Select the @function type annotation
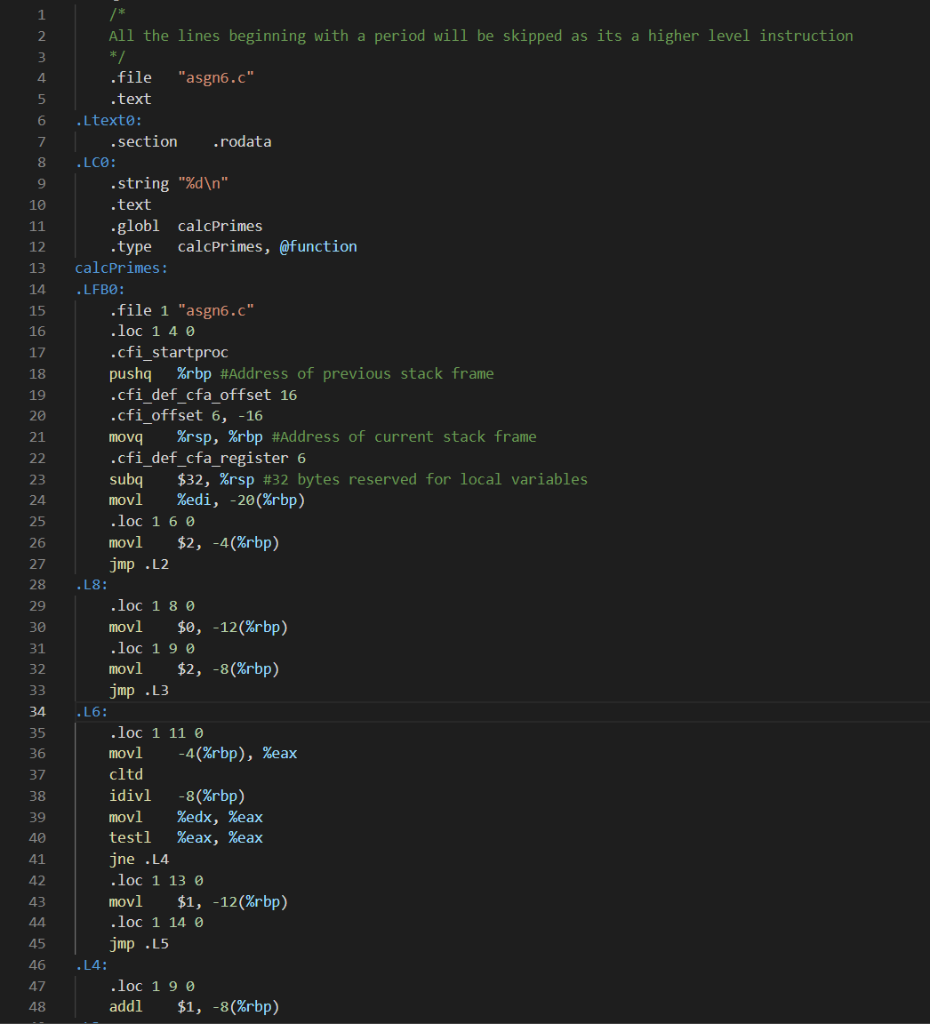Viewport: 930px width, 1024px height. (318, 246)
